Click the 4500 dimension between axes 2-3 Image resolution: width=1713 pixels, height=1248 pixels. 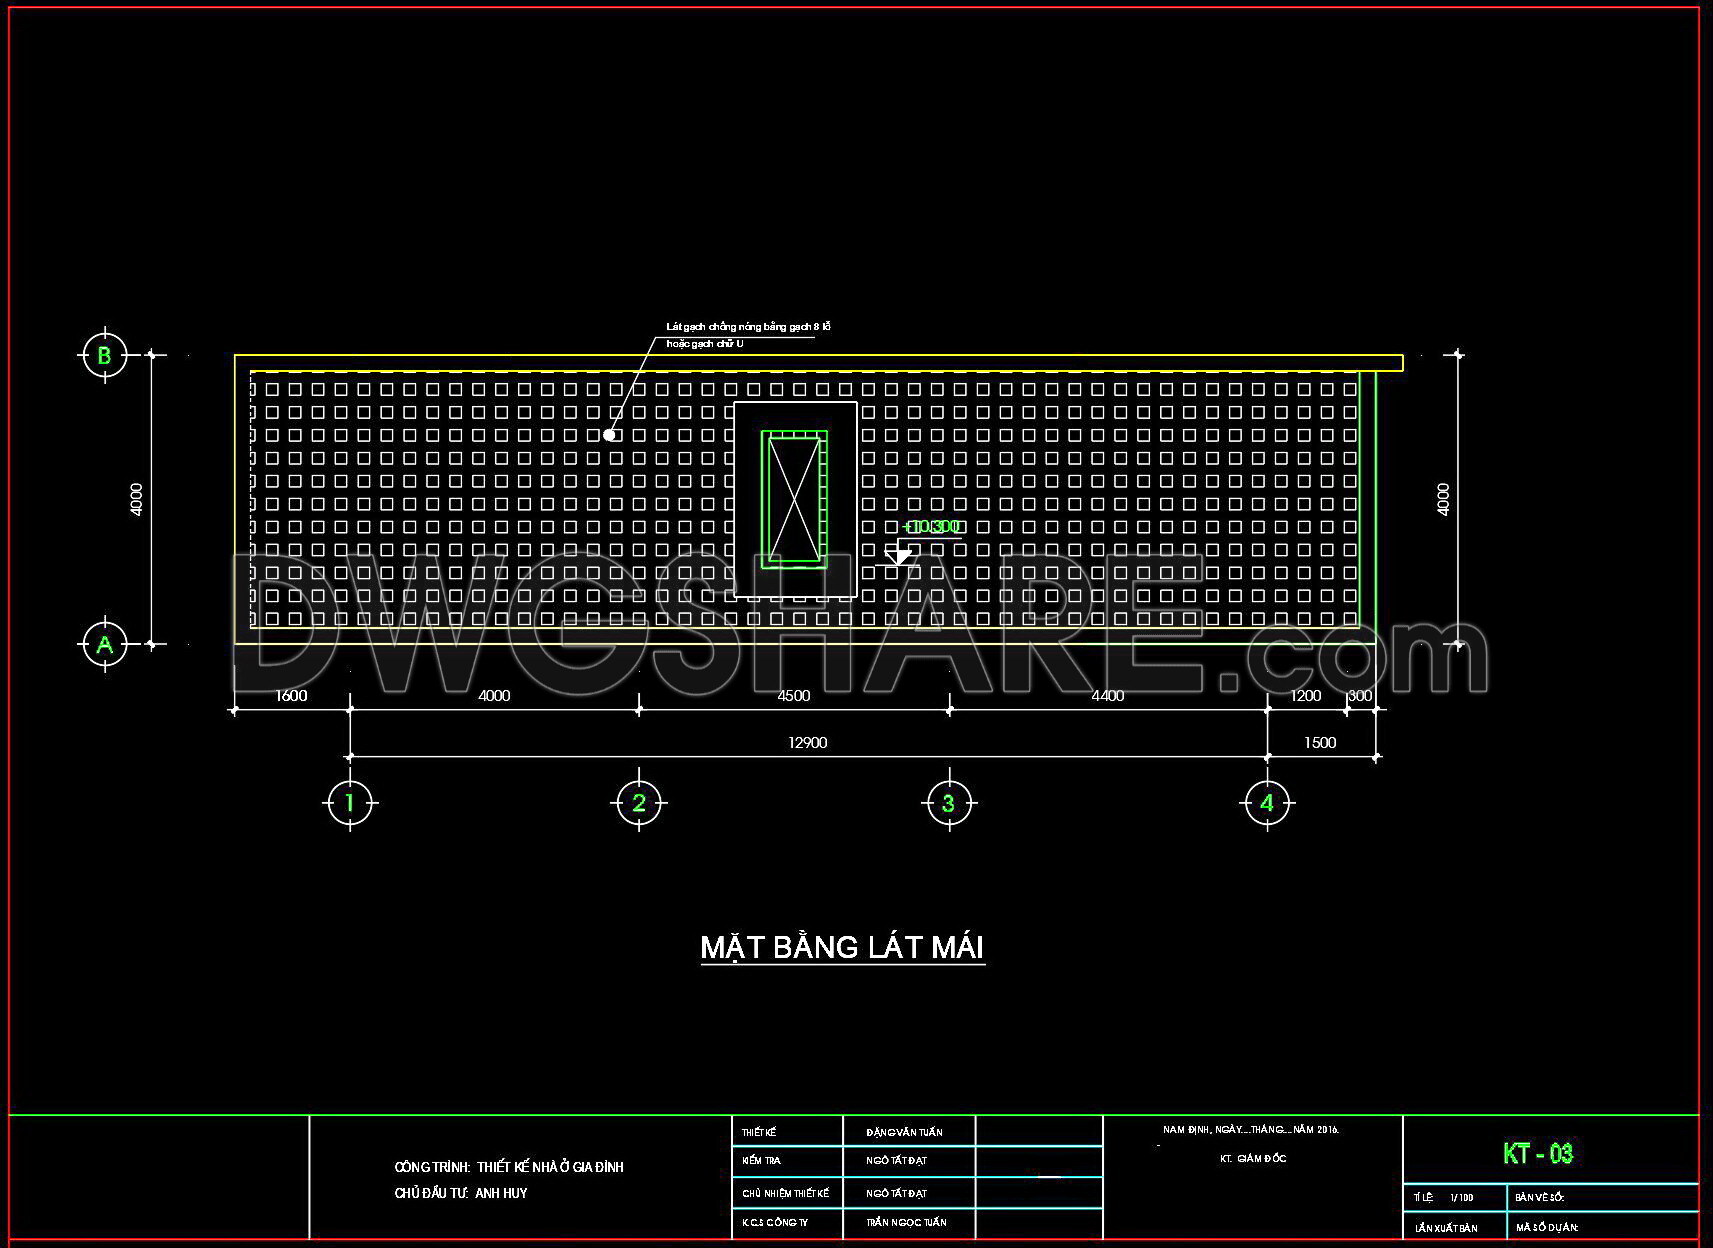[793, 695]
